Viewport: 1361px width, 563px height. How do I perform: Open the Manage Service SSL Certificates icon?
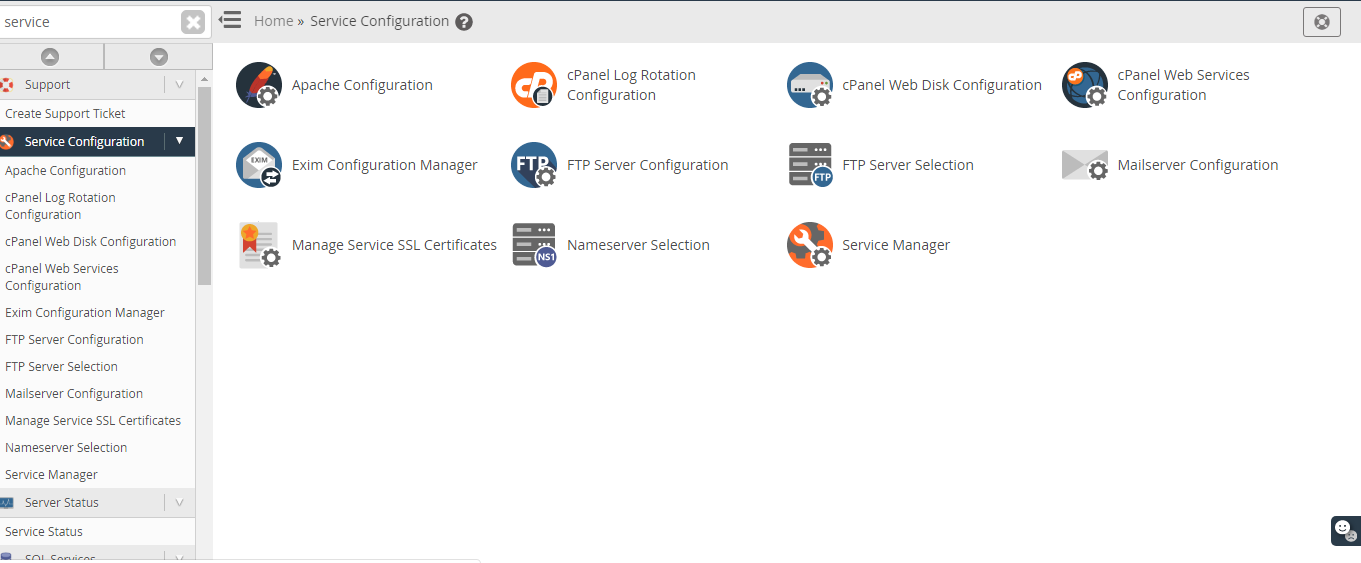point(259,245)
